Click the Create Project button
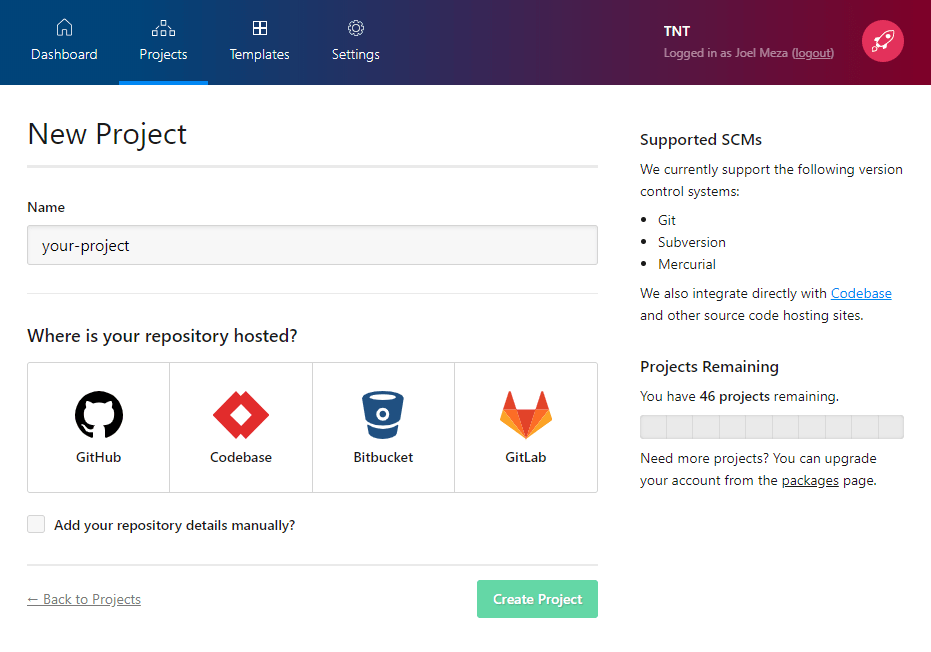Screen dimensions: 931x652 point(537,599)
